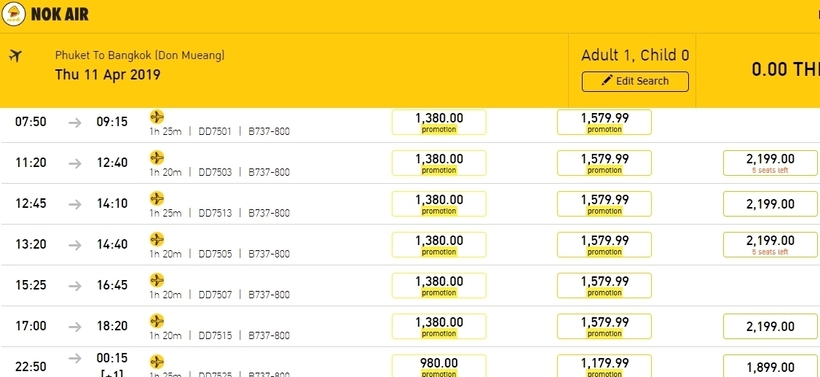
Task: Pick 1,579.99 fare for 17:00 flight
Action: 604,326
